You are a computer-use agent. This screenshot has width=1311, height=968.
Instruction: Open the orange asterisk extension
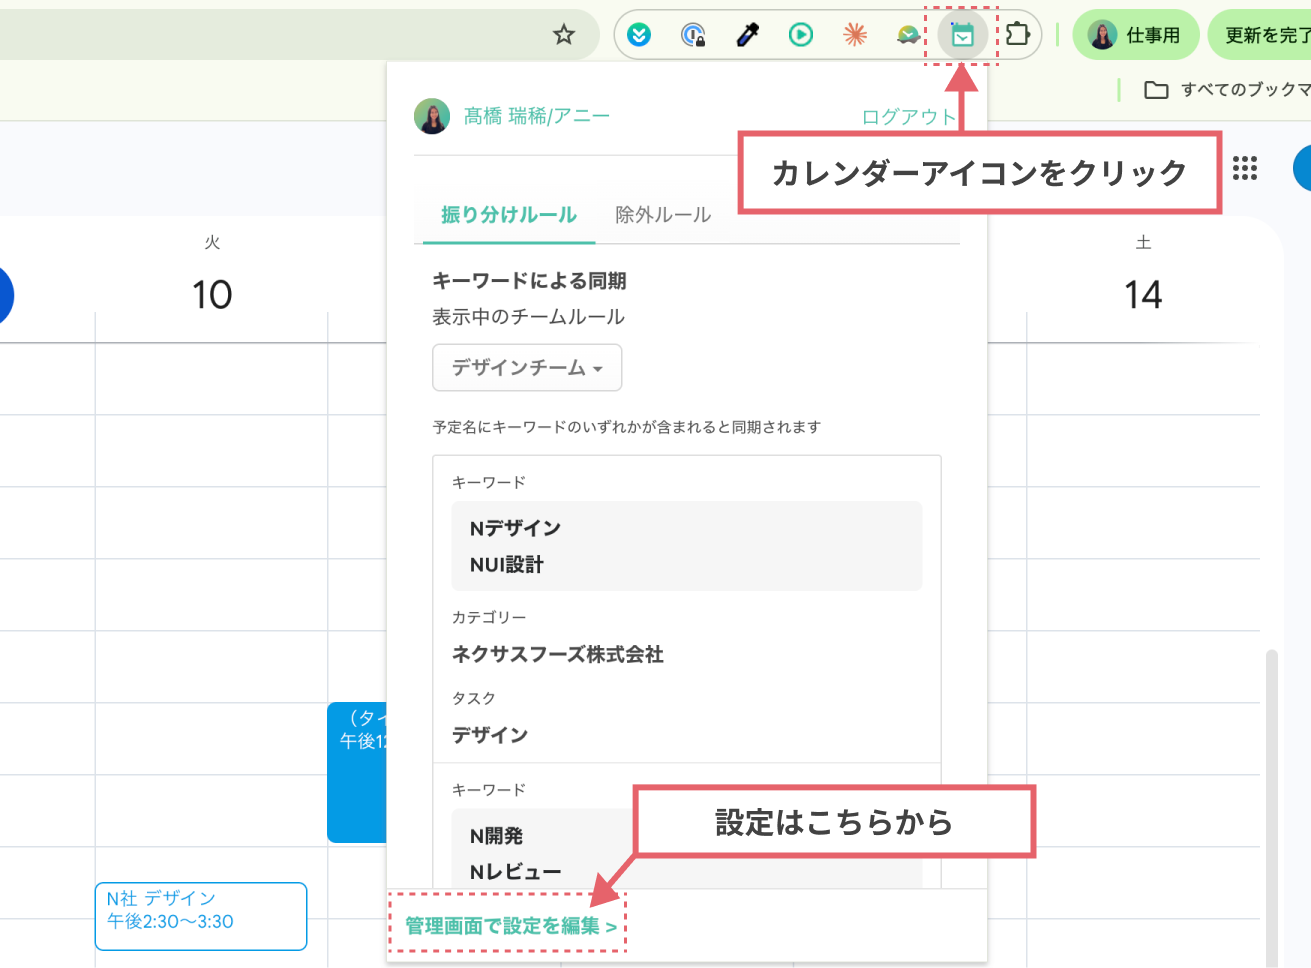coord(855,34)
